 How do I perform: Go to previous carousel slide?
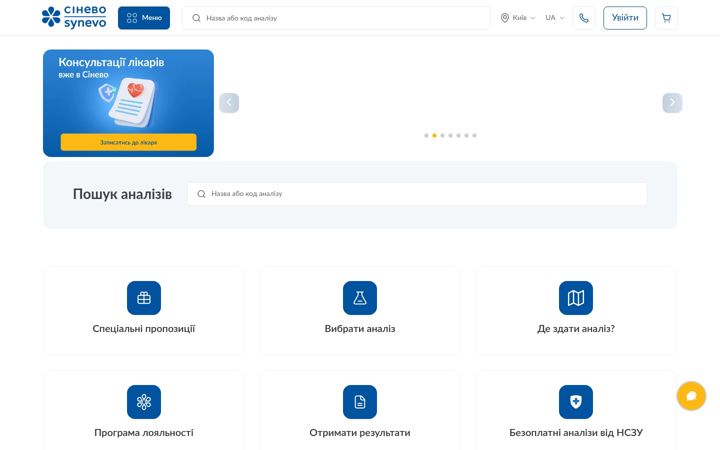[229, 103]
